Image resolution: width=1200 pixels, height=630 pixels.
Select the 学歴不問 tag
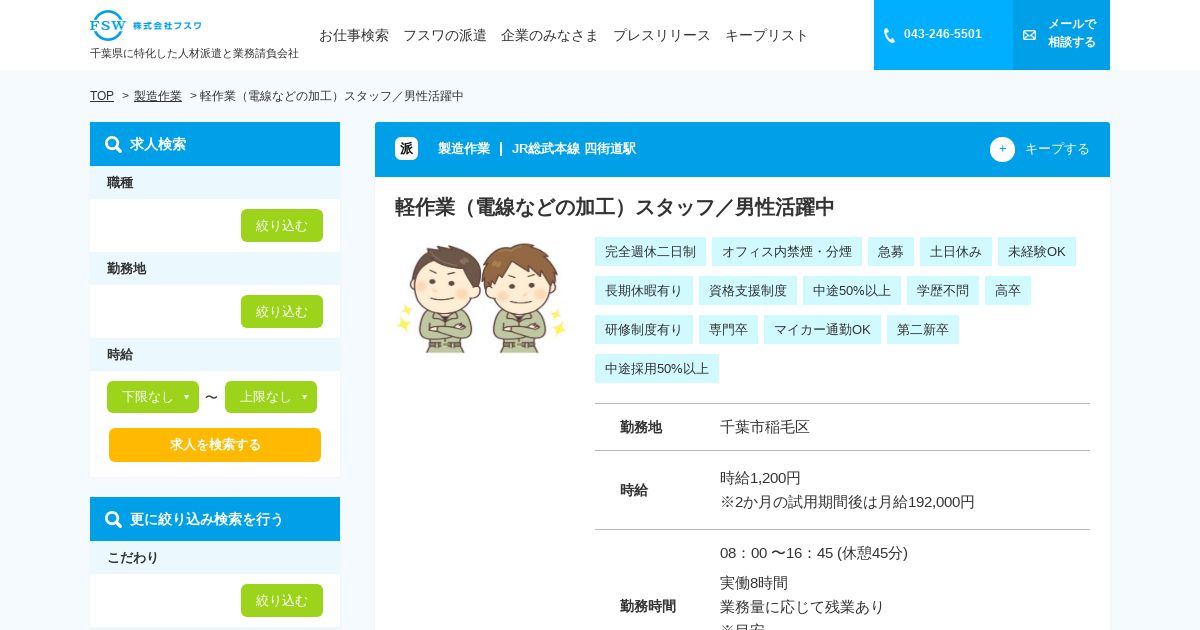943,291
